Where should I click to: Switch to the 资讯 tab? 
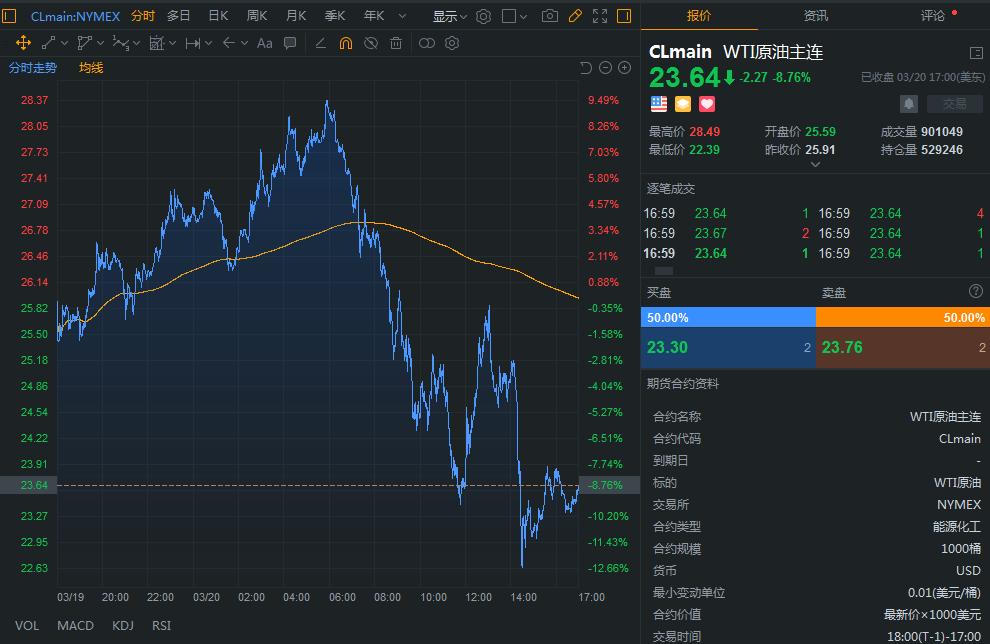tap(814, 15)
